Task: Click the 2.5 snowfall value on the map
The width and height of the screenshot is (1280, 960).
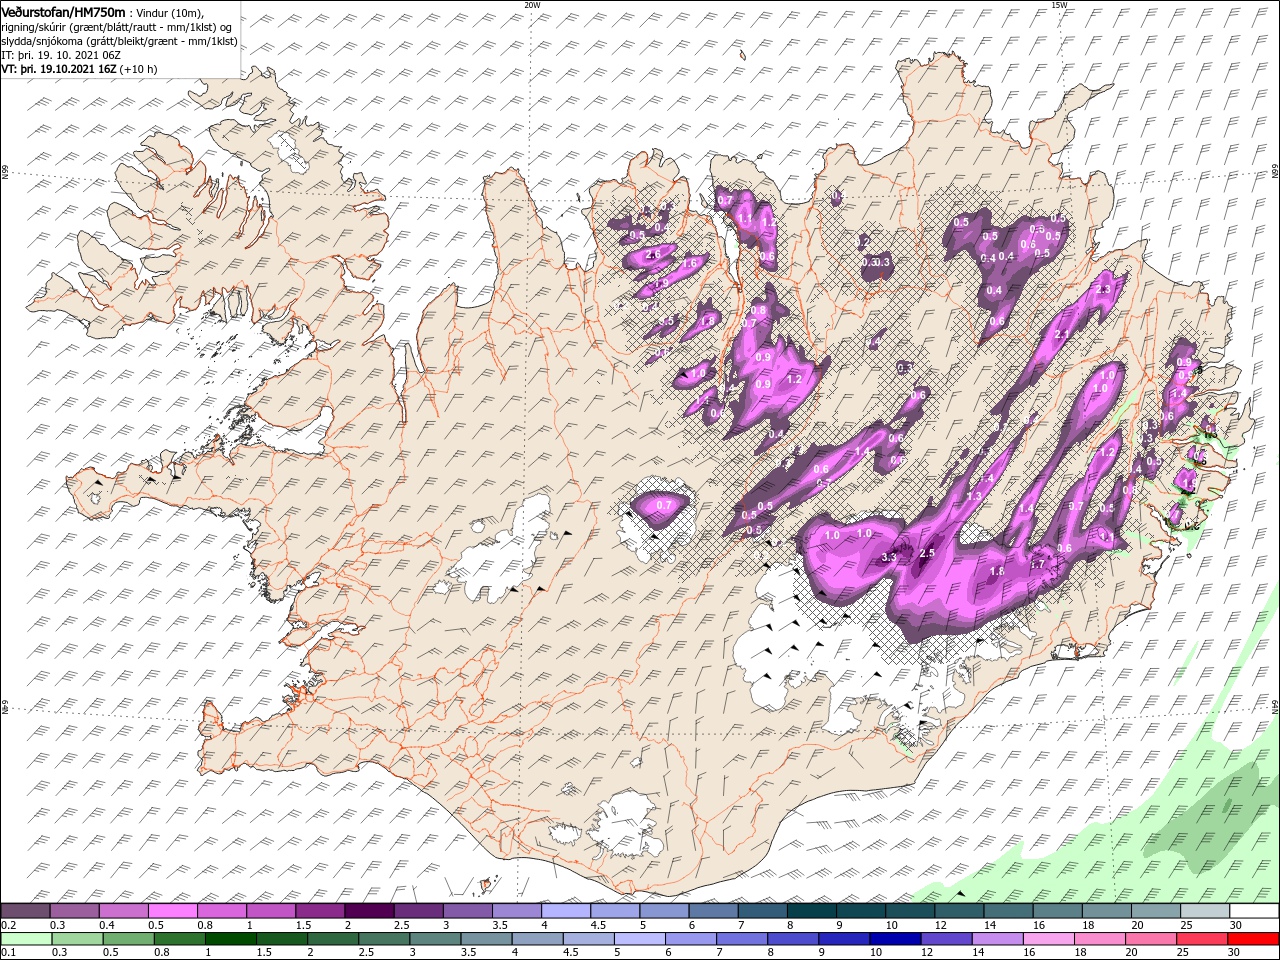Action: click(x=926, y=553)
